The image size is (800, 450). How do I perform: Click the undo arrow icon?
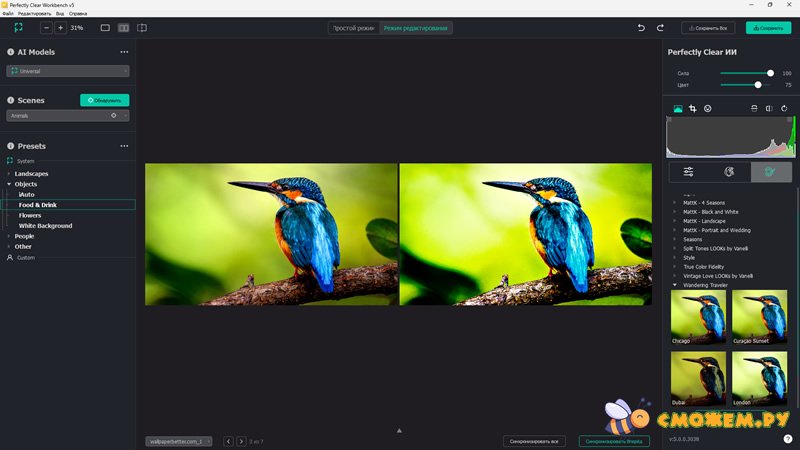coord(641,28)
